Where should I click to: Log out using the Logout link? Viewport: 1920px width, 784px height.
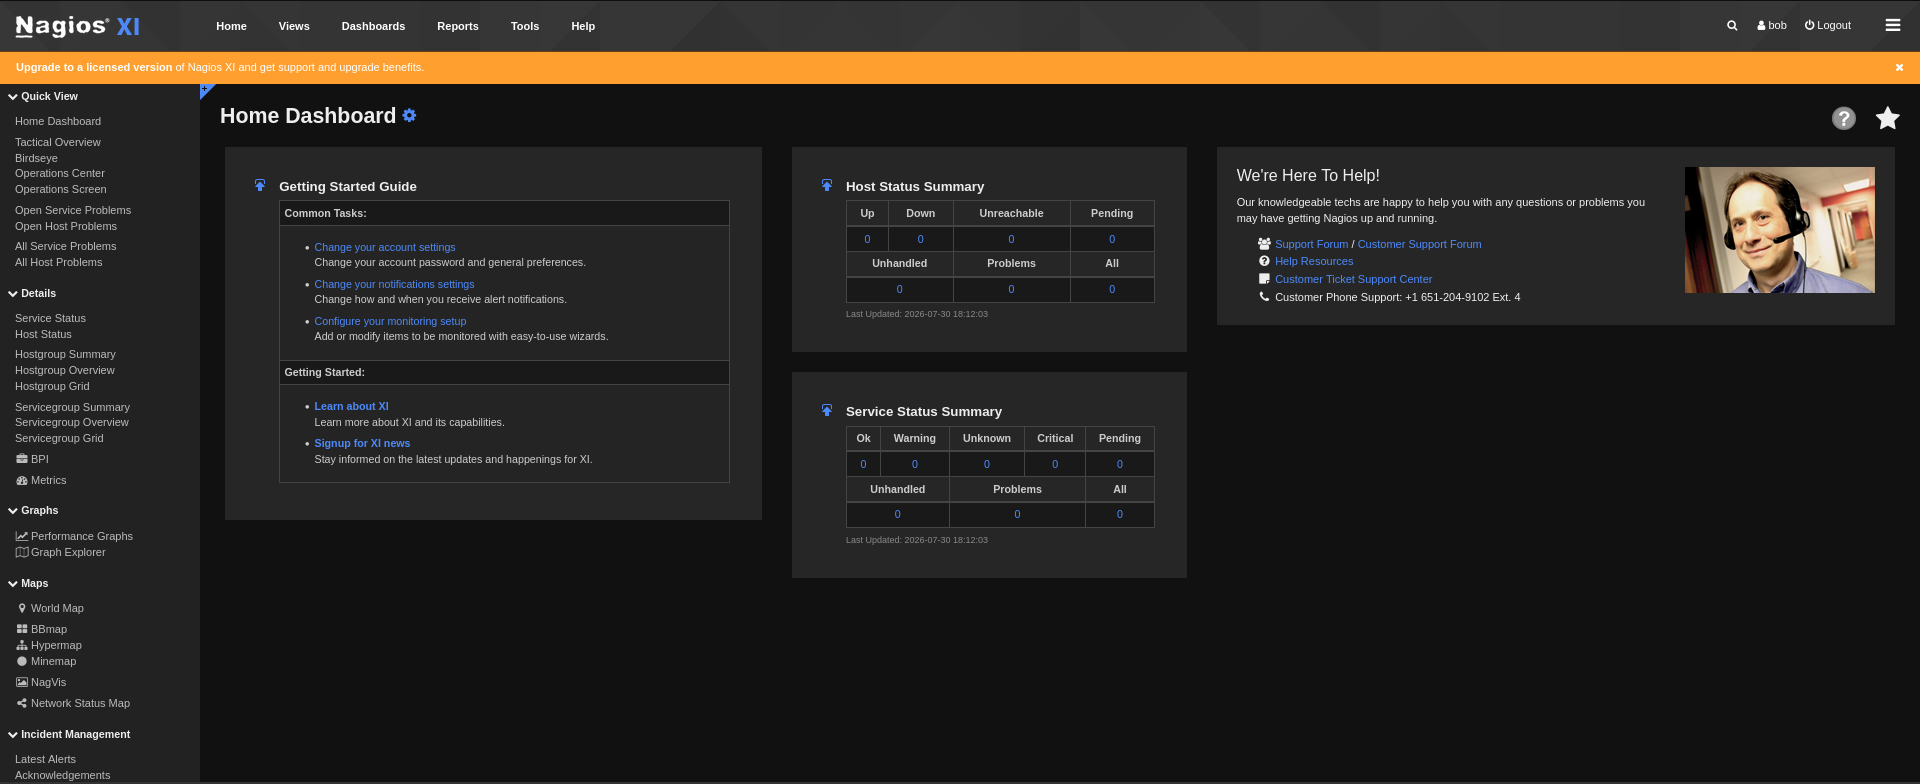[x=1828, y=26]
